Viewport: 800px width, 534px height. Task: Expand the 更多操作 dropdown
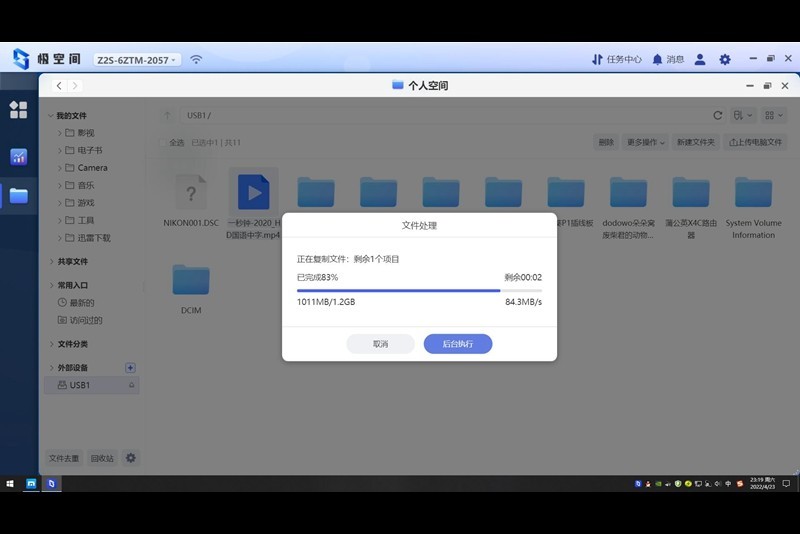pos(645,143)
